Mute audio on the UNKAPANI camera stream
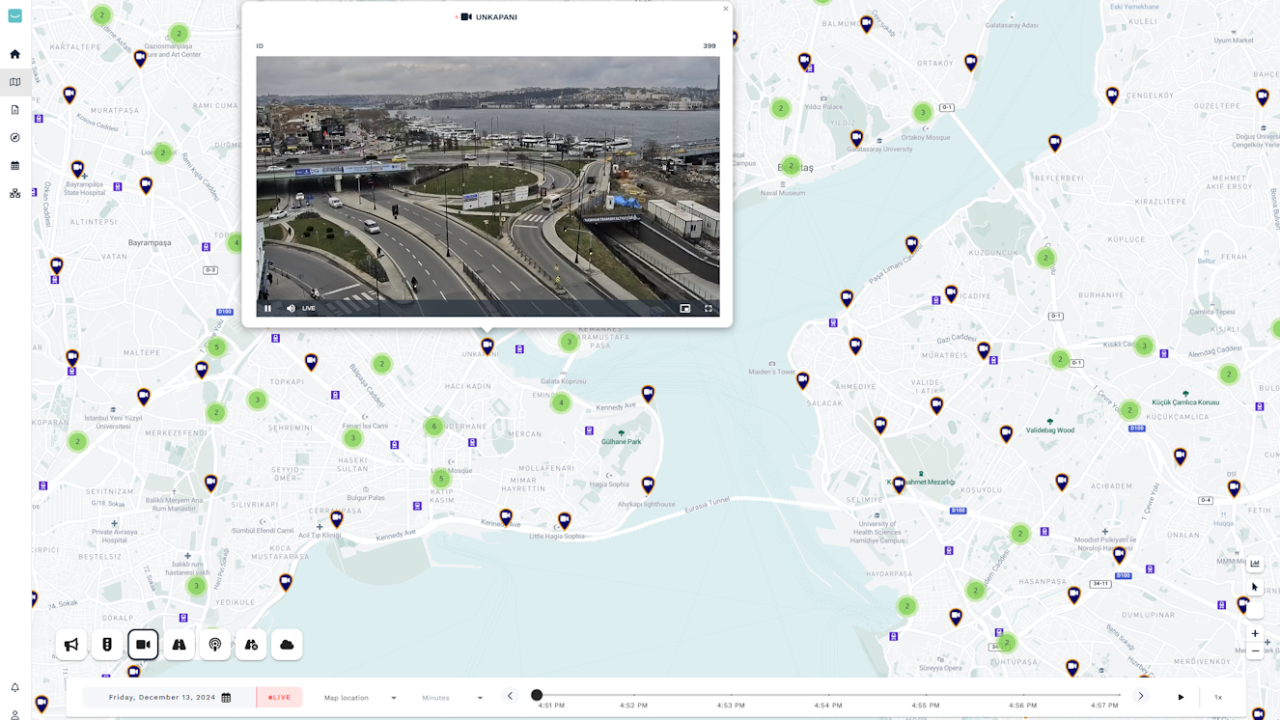Viewport: 1280px width, 720px height. pos(289,308)
